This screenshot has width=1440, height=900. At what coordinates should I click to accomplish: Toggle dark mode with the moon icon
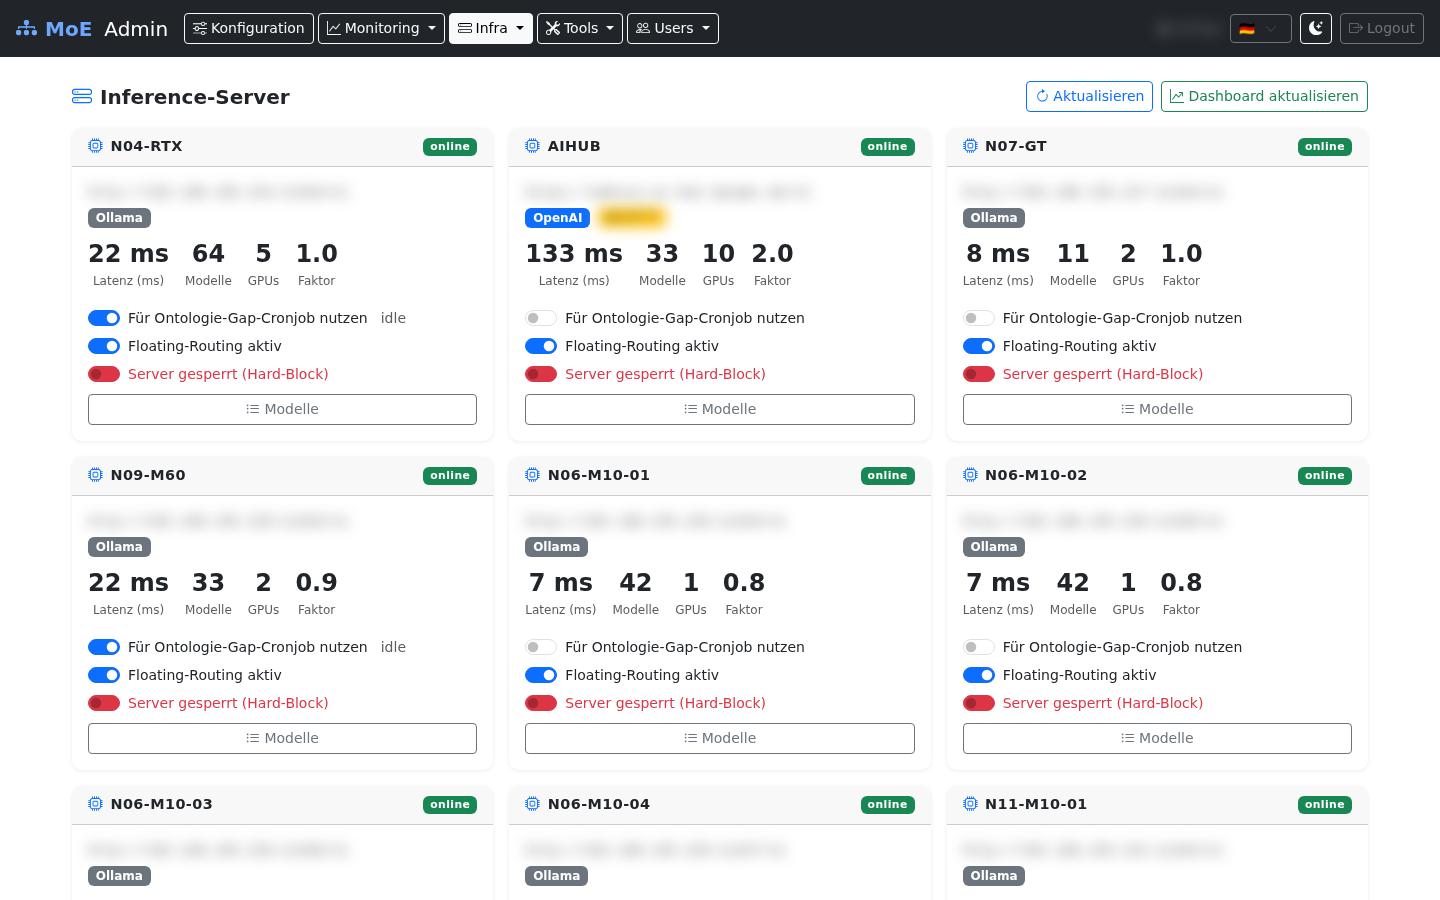[1316, 28]
